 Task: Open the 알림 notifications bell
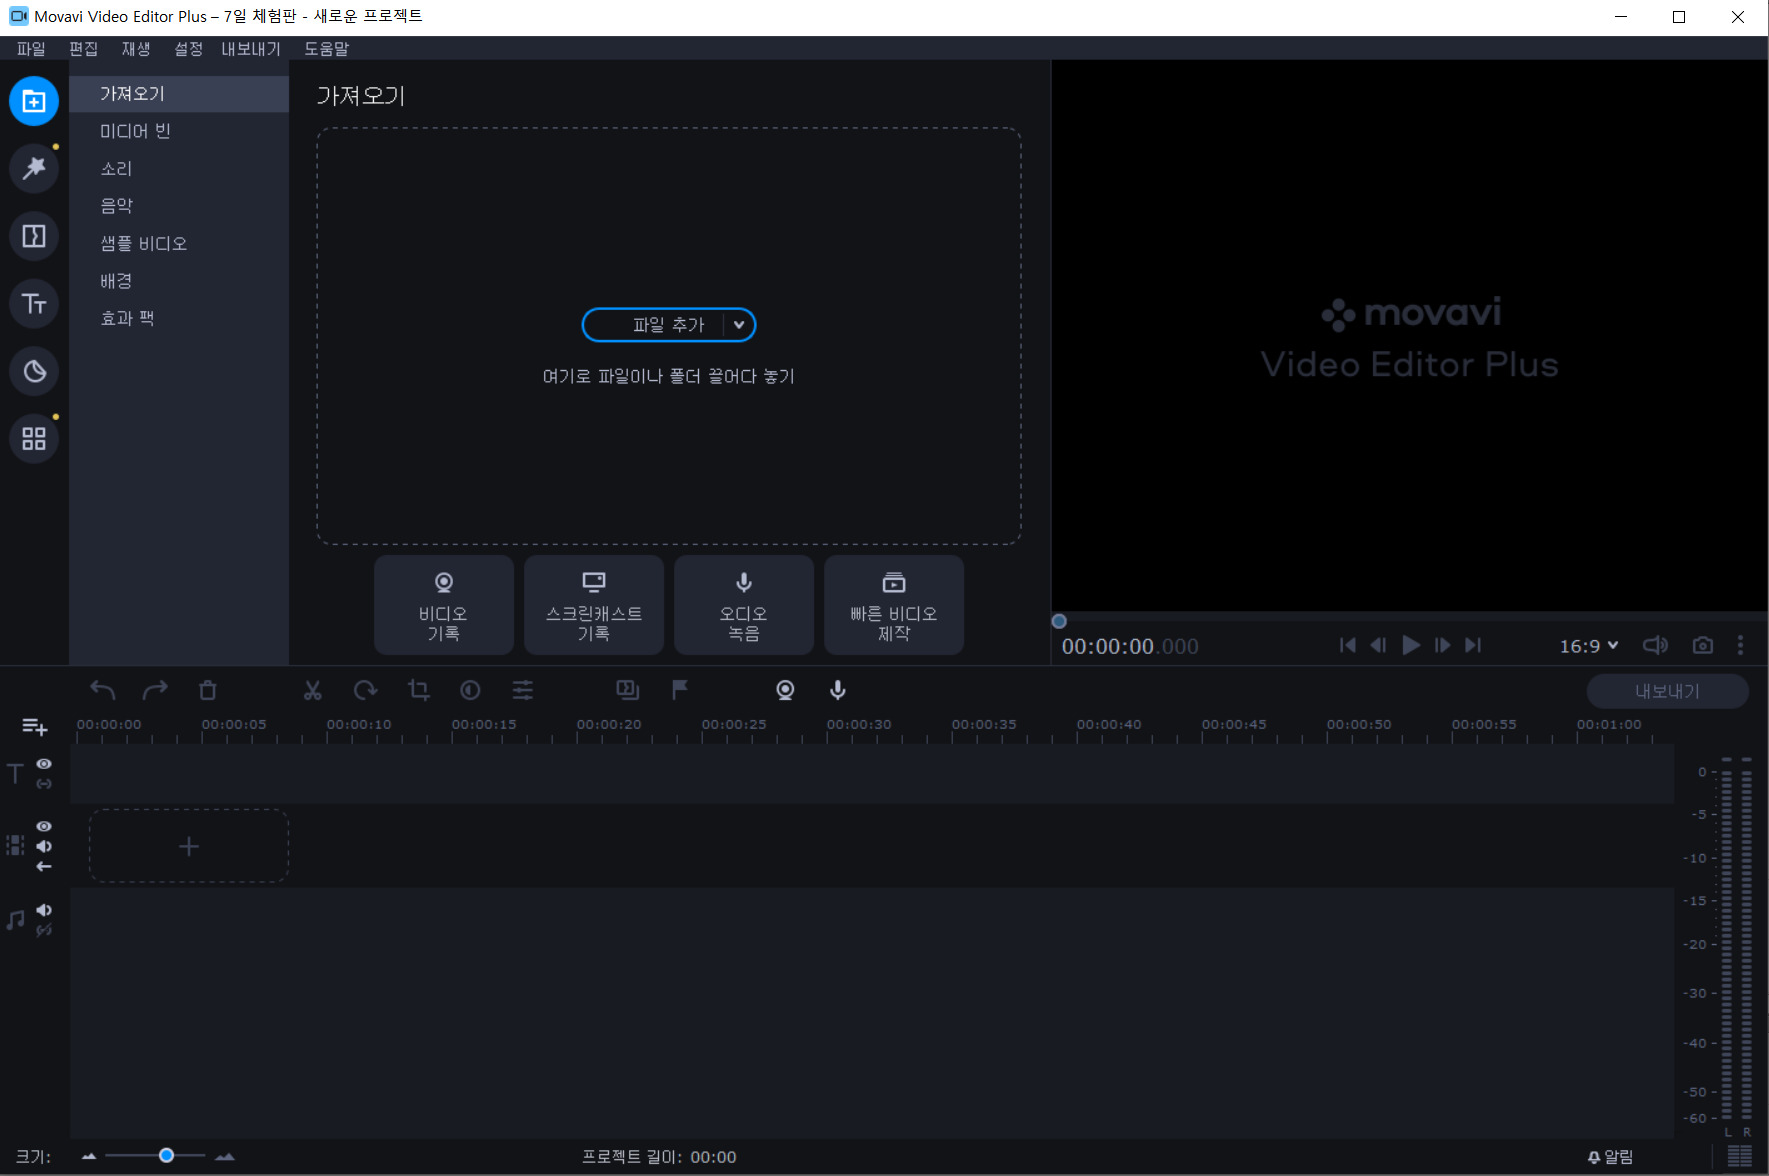click(x=1610, y=1157)
